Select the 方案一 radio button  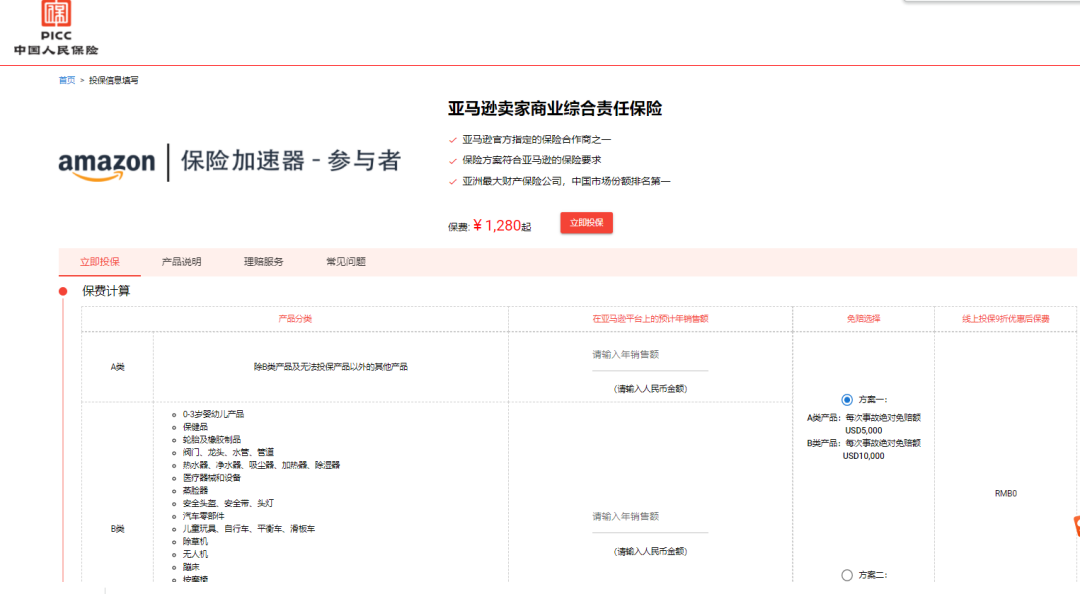847,400
